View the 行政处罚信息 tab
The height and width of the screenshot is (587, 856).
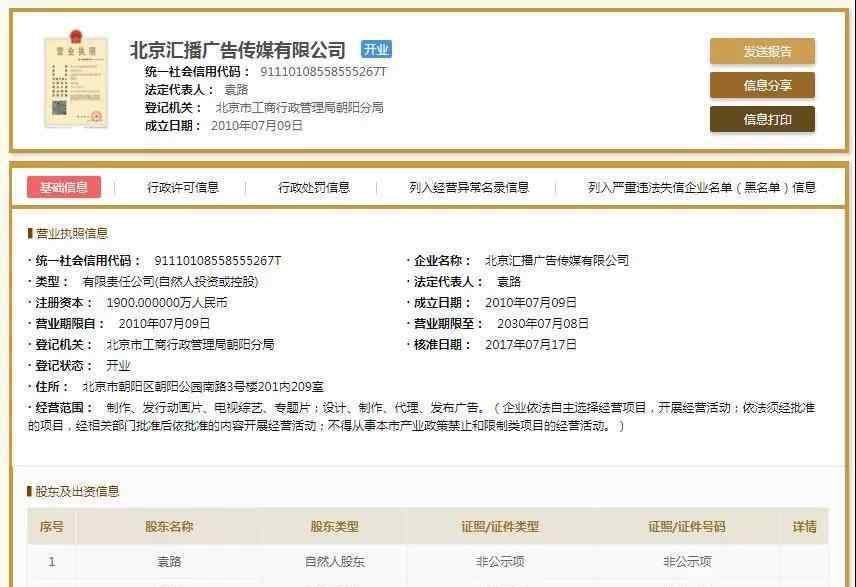pos(314,187)
